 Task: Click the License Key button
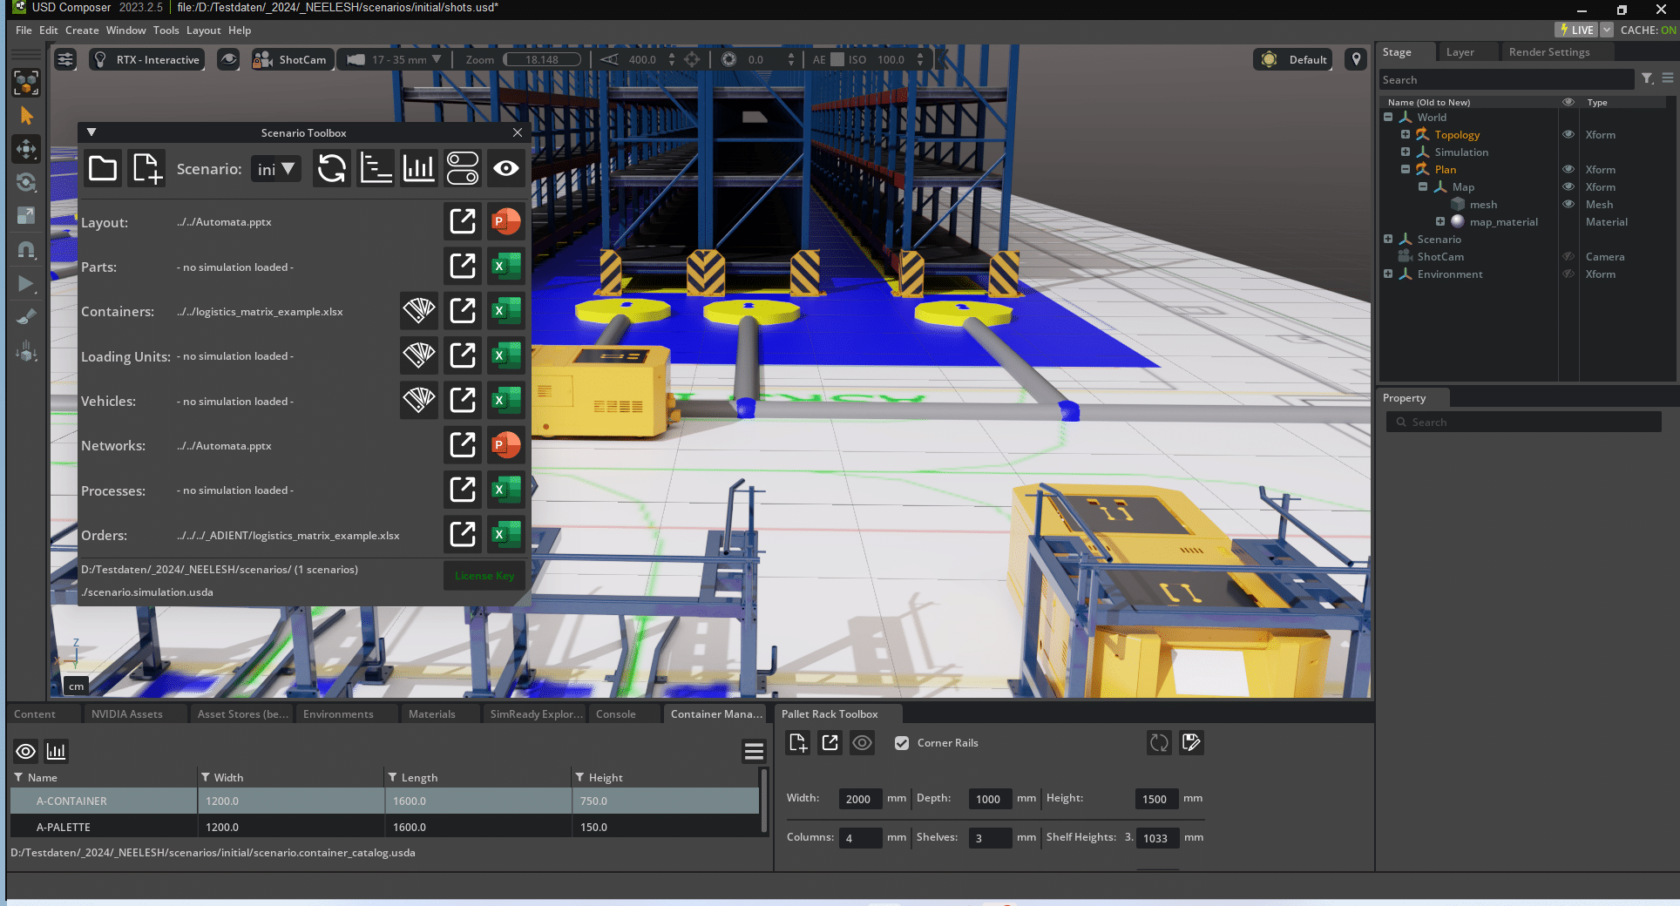[x=483, y=576]
